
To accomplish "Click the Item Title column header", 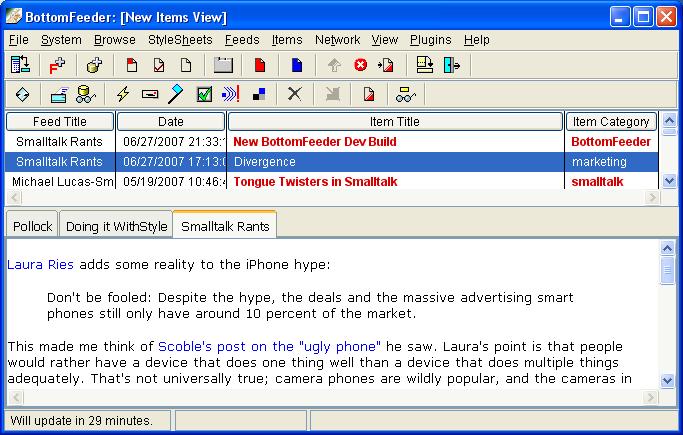I will (x=395, y=121).
